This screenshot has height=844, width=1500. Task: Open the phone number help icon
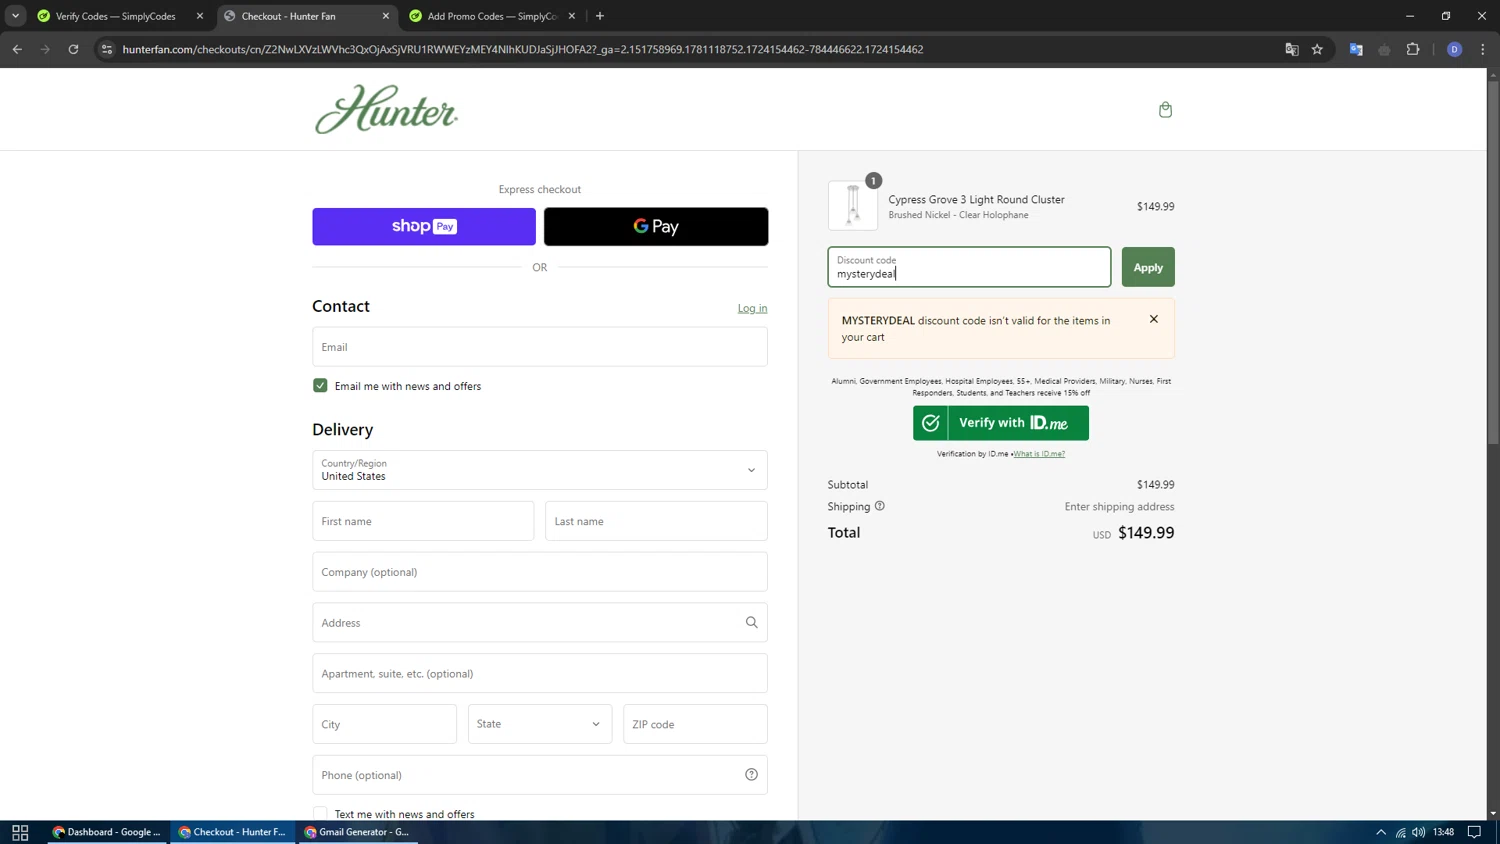[751, 775]
